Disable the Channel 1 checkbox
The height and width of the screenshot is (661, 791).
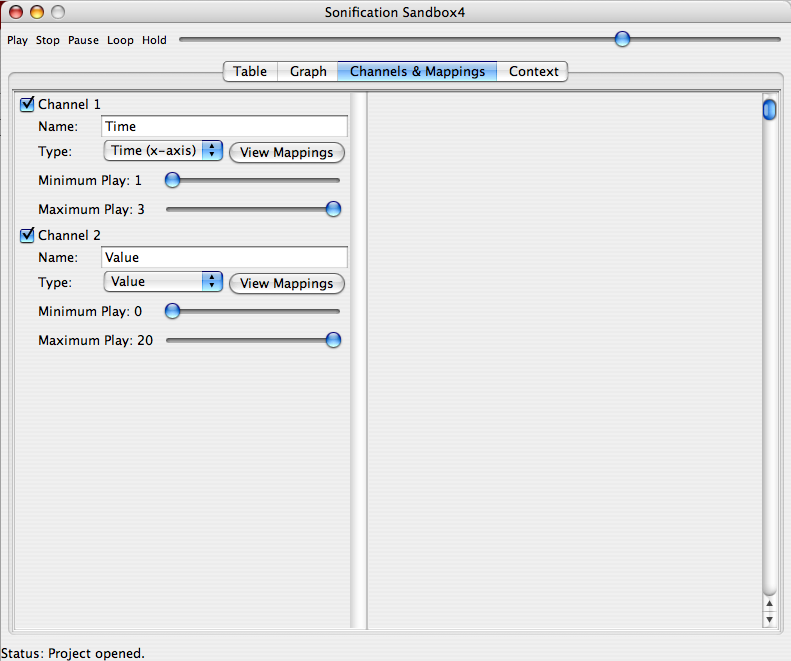click(x=27, y=104)
